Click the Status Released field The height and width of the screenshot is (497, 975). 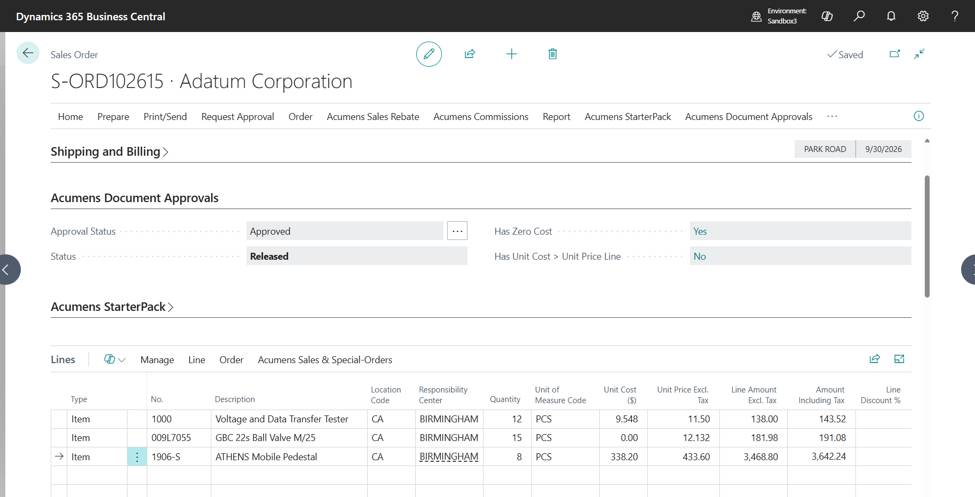tap(357, 256)
